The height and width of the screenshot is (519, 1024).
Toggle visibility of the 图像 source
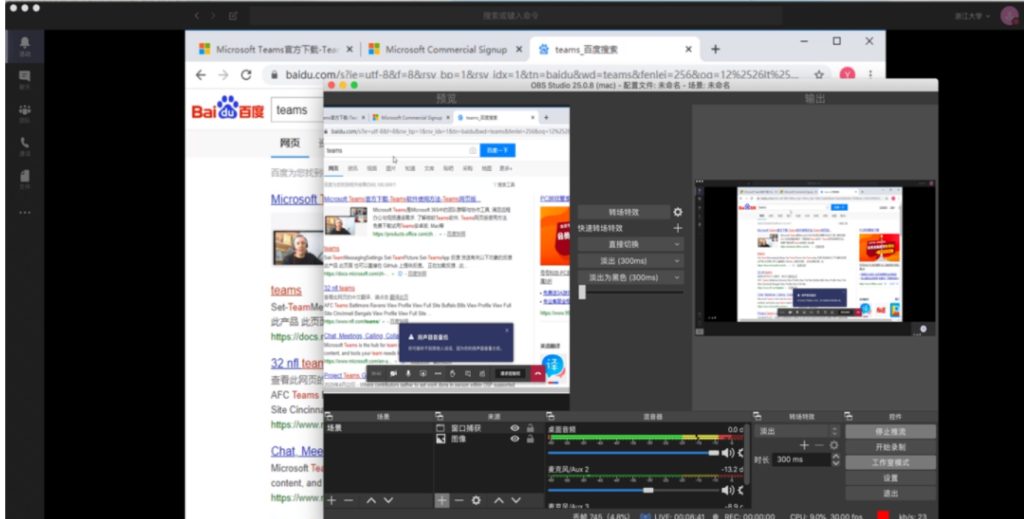pyautogui.click(x=515, y=439)
